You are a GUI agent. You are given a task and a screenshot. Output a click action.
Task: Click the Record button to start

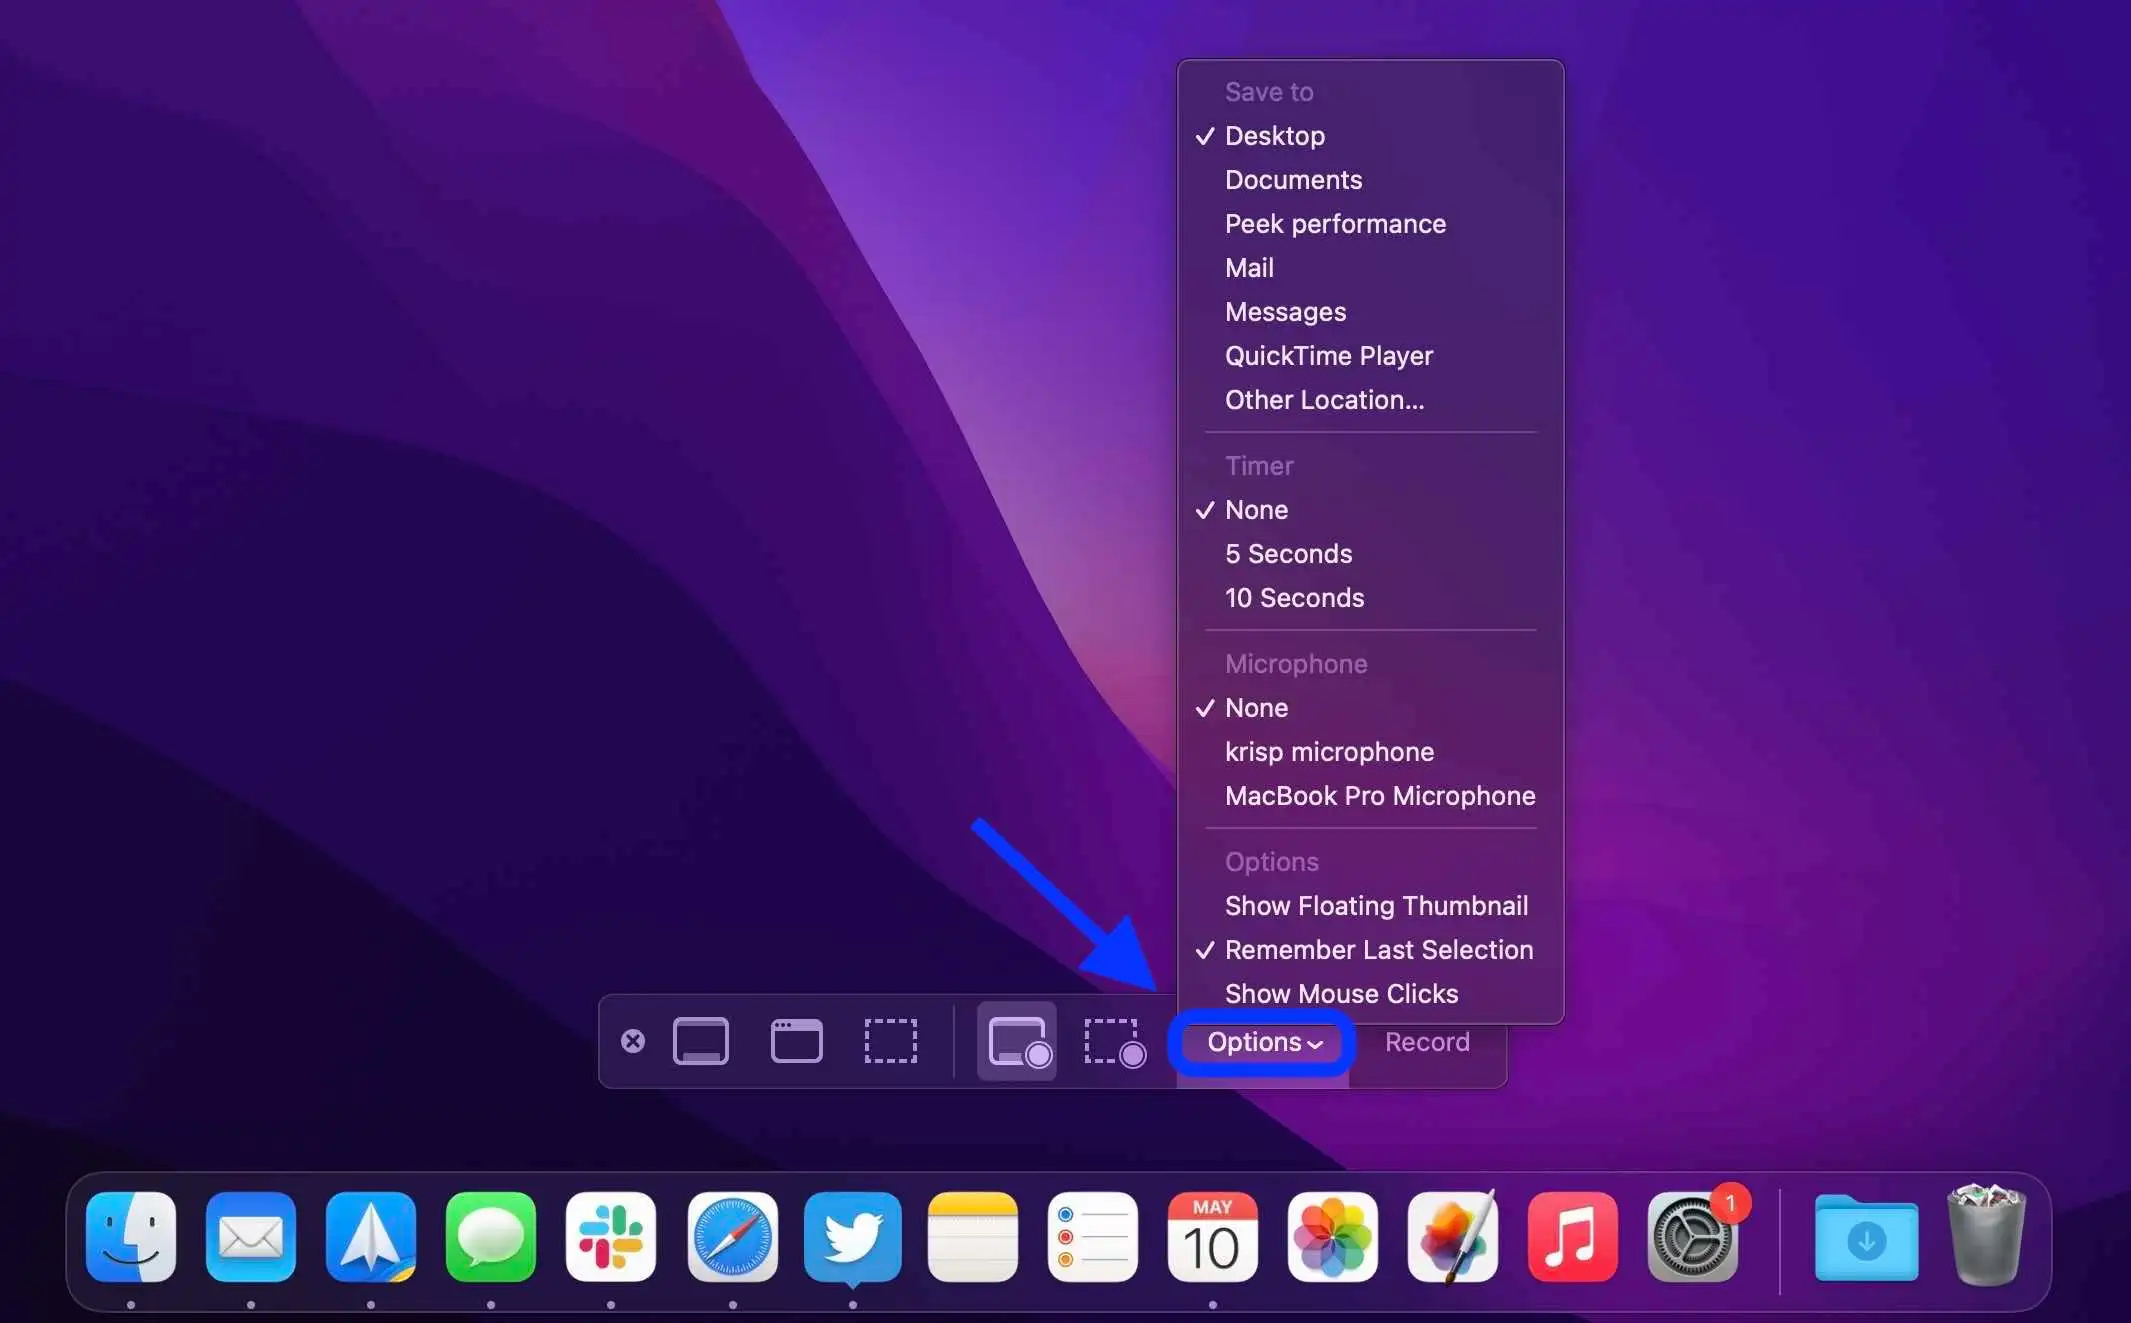pyautogui.click(x=1424, y=1041)
